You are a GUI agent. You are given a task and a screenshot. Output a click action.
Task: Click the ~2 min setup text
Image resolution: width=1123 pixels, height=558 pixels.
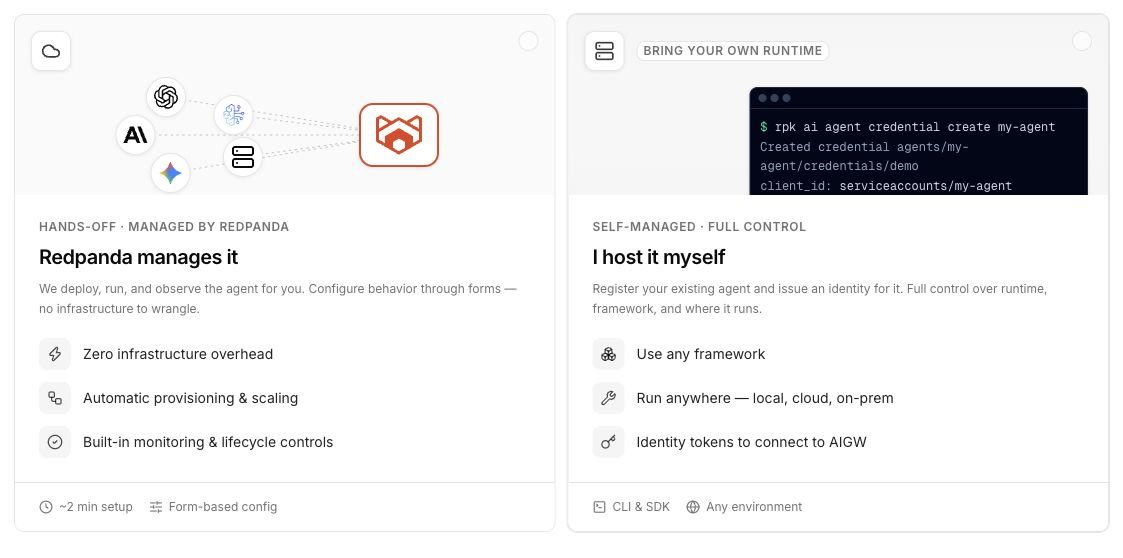pyautogui.click(x=96, y=507)
